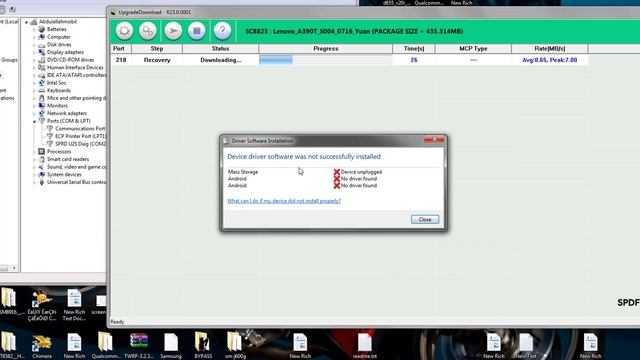Select the Communications Port tree item

[80, 129]
